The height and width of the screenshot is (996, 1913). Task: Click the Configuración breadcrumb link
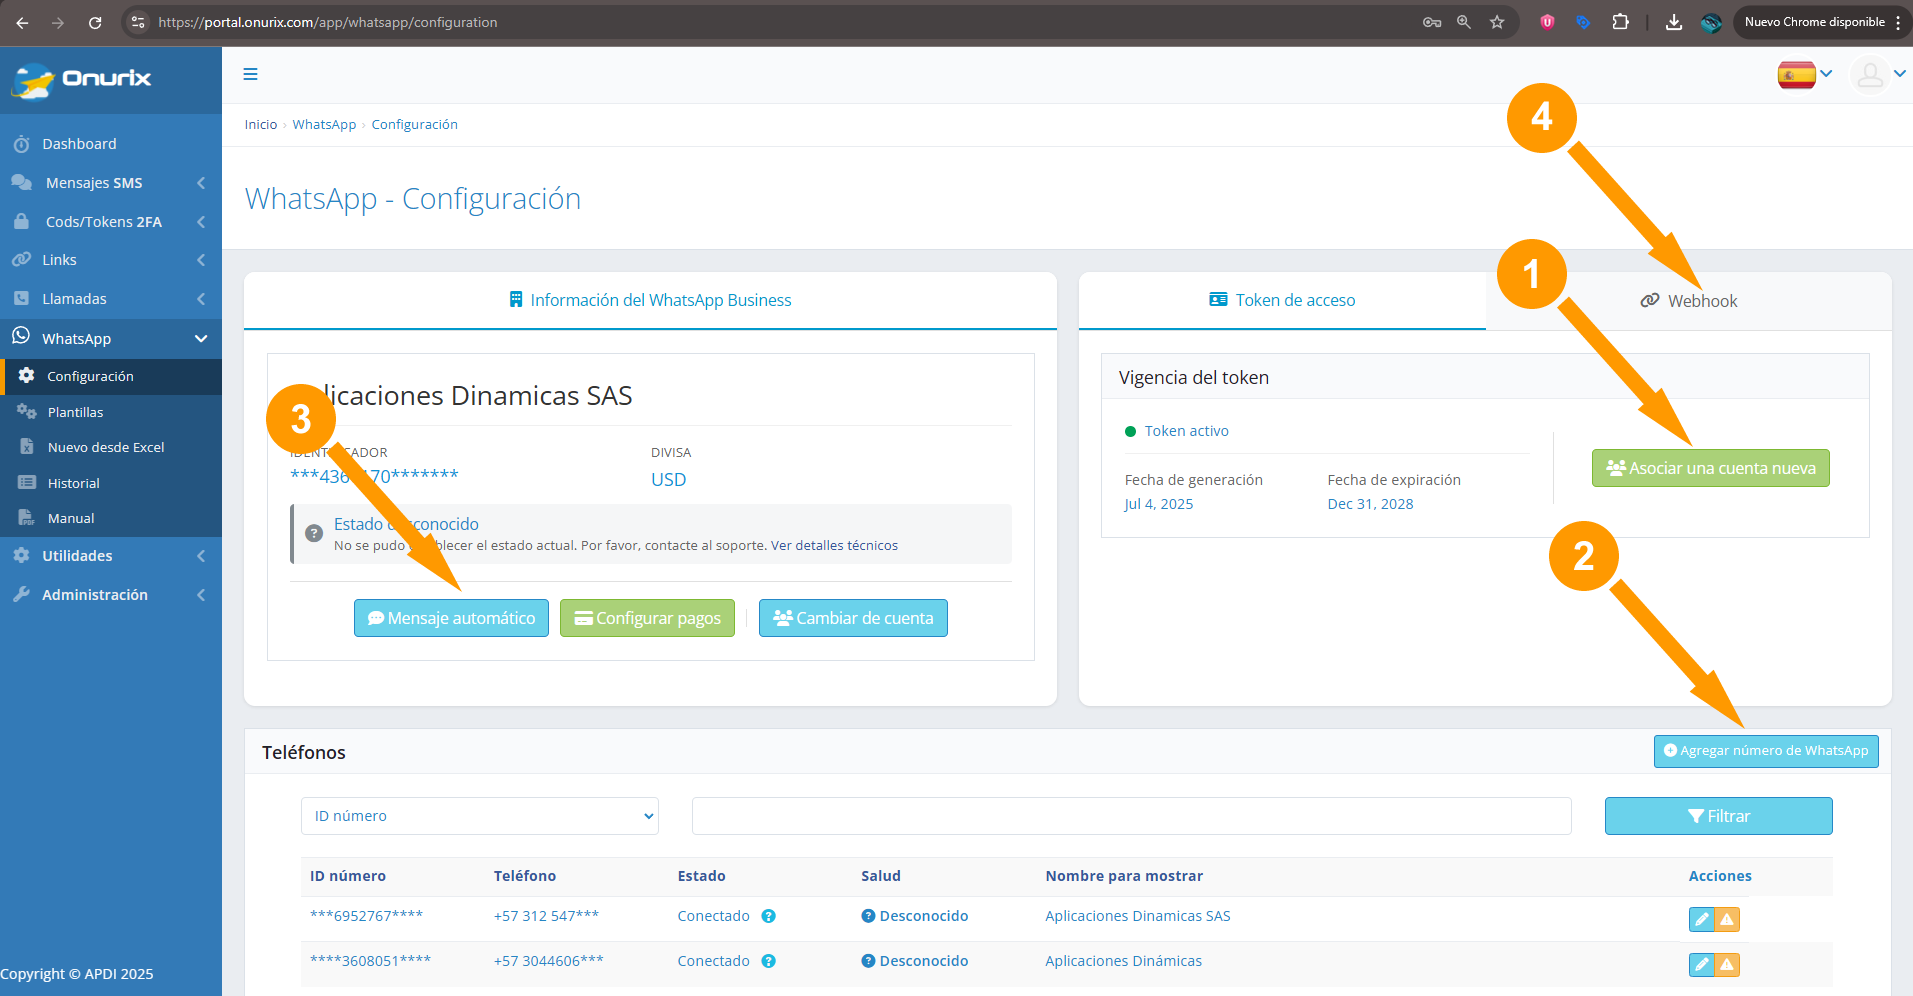(x=415, y=124)
